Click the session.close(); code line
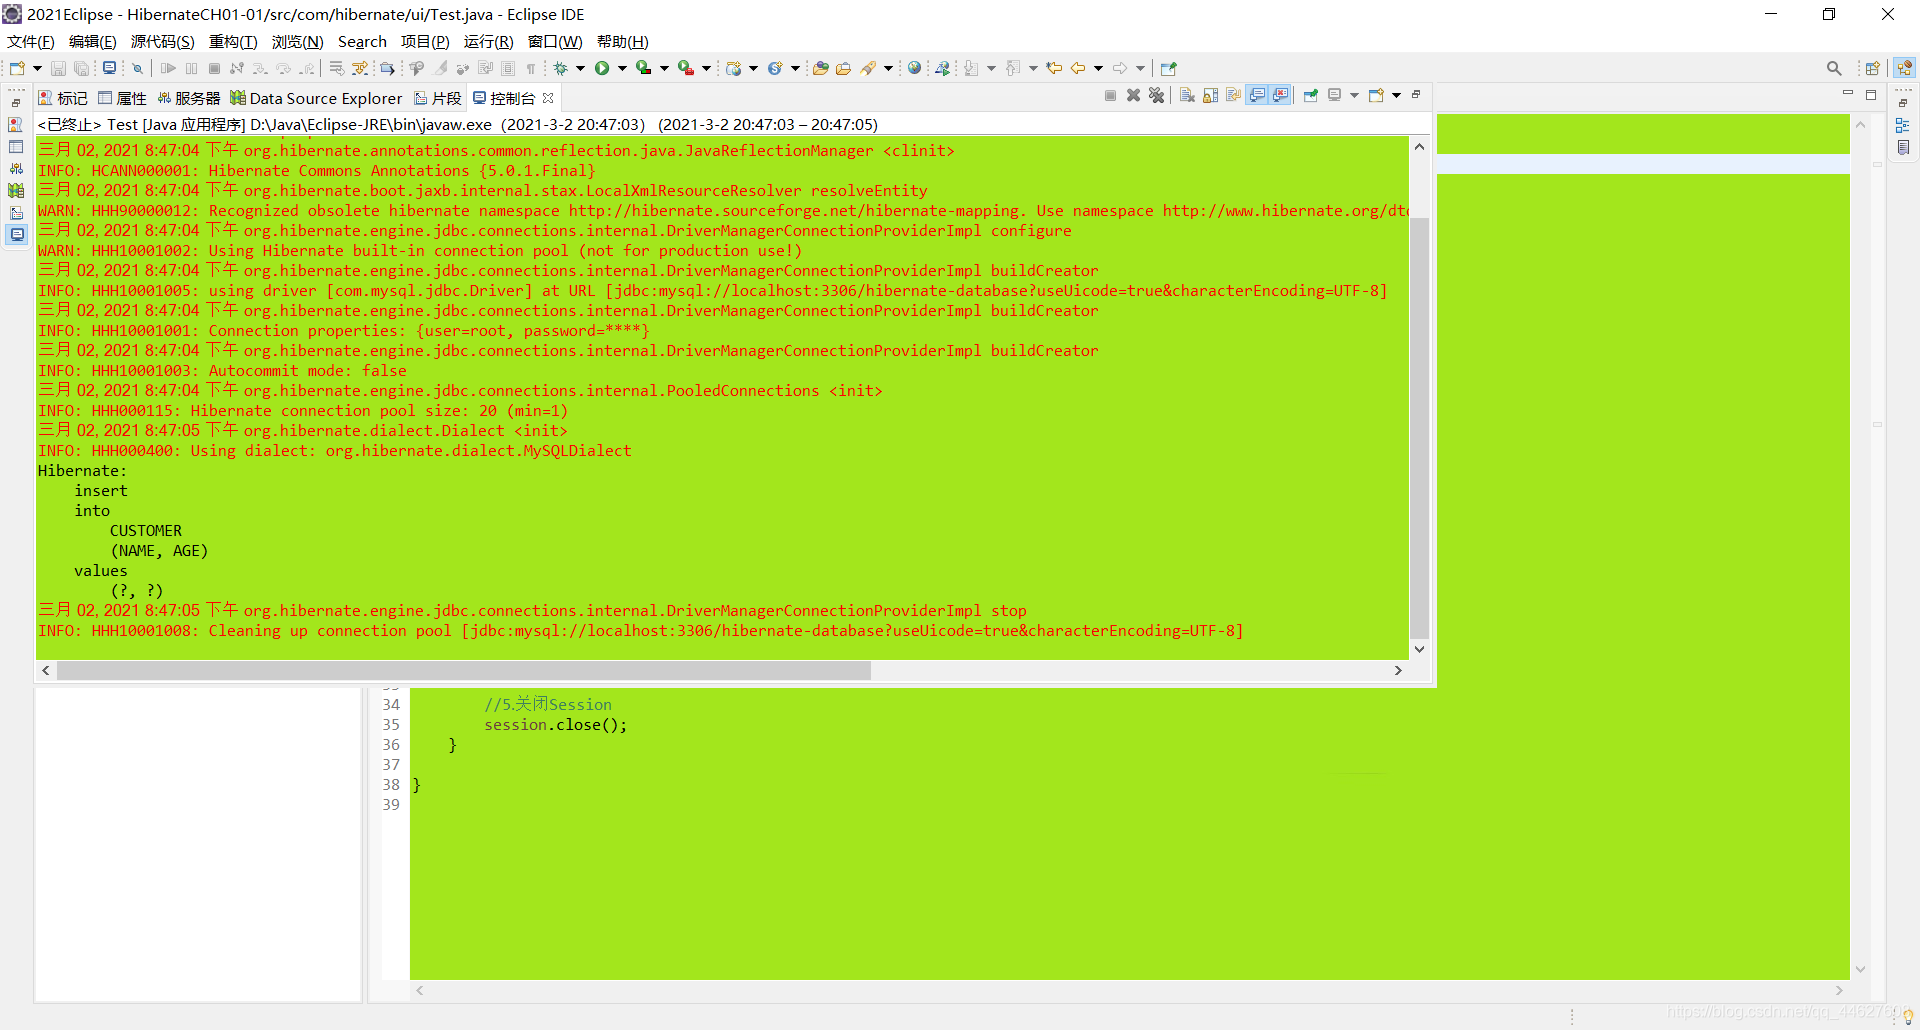The image size is (1920, 1030). (556, 725)
